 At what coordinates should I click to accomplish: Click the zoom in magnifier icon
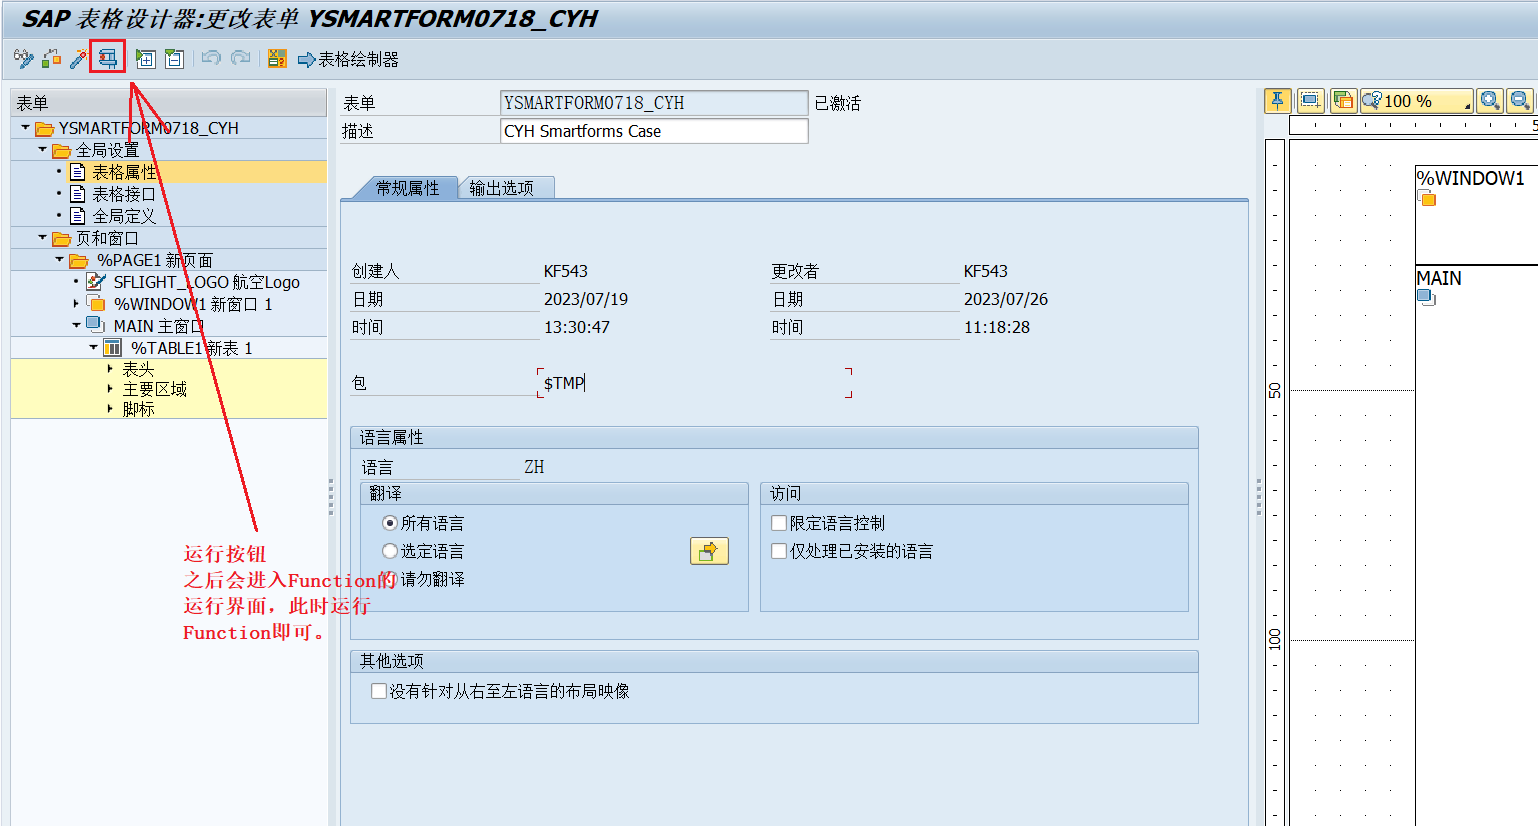(1490, 100)
